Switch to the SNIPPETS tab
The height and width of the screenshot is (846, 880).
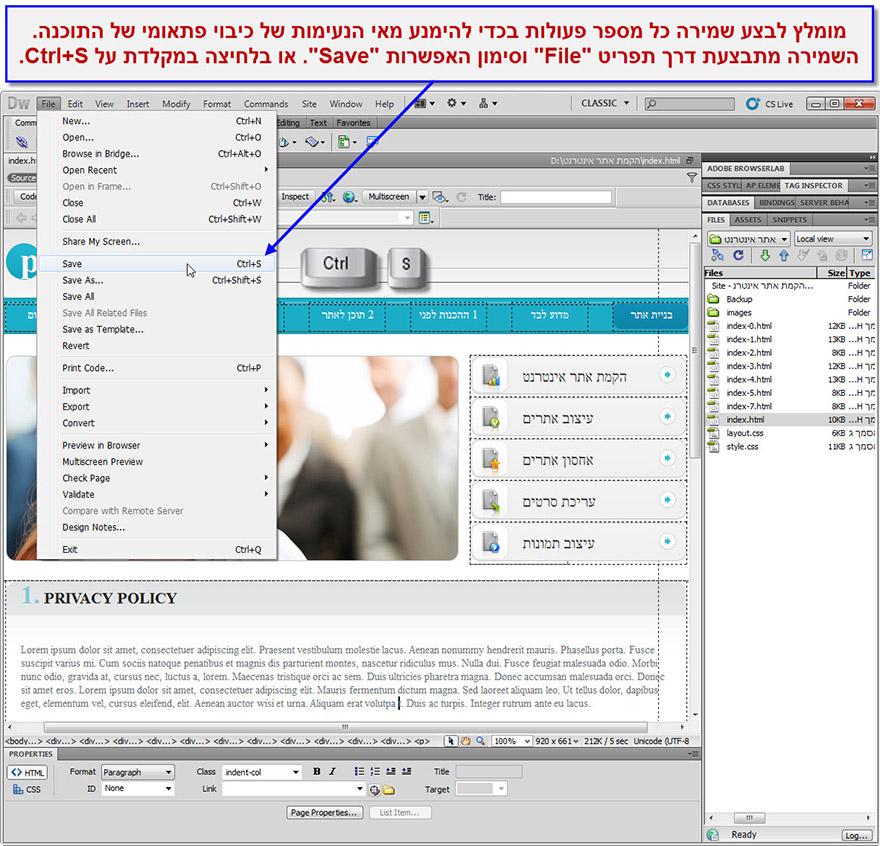click(789, 219)
